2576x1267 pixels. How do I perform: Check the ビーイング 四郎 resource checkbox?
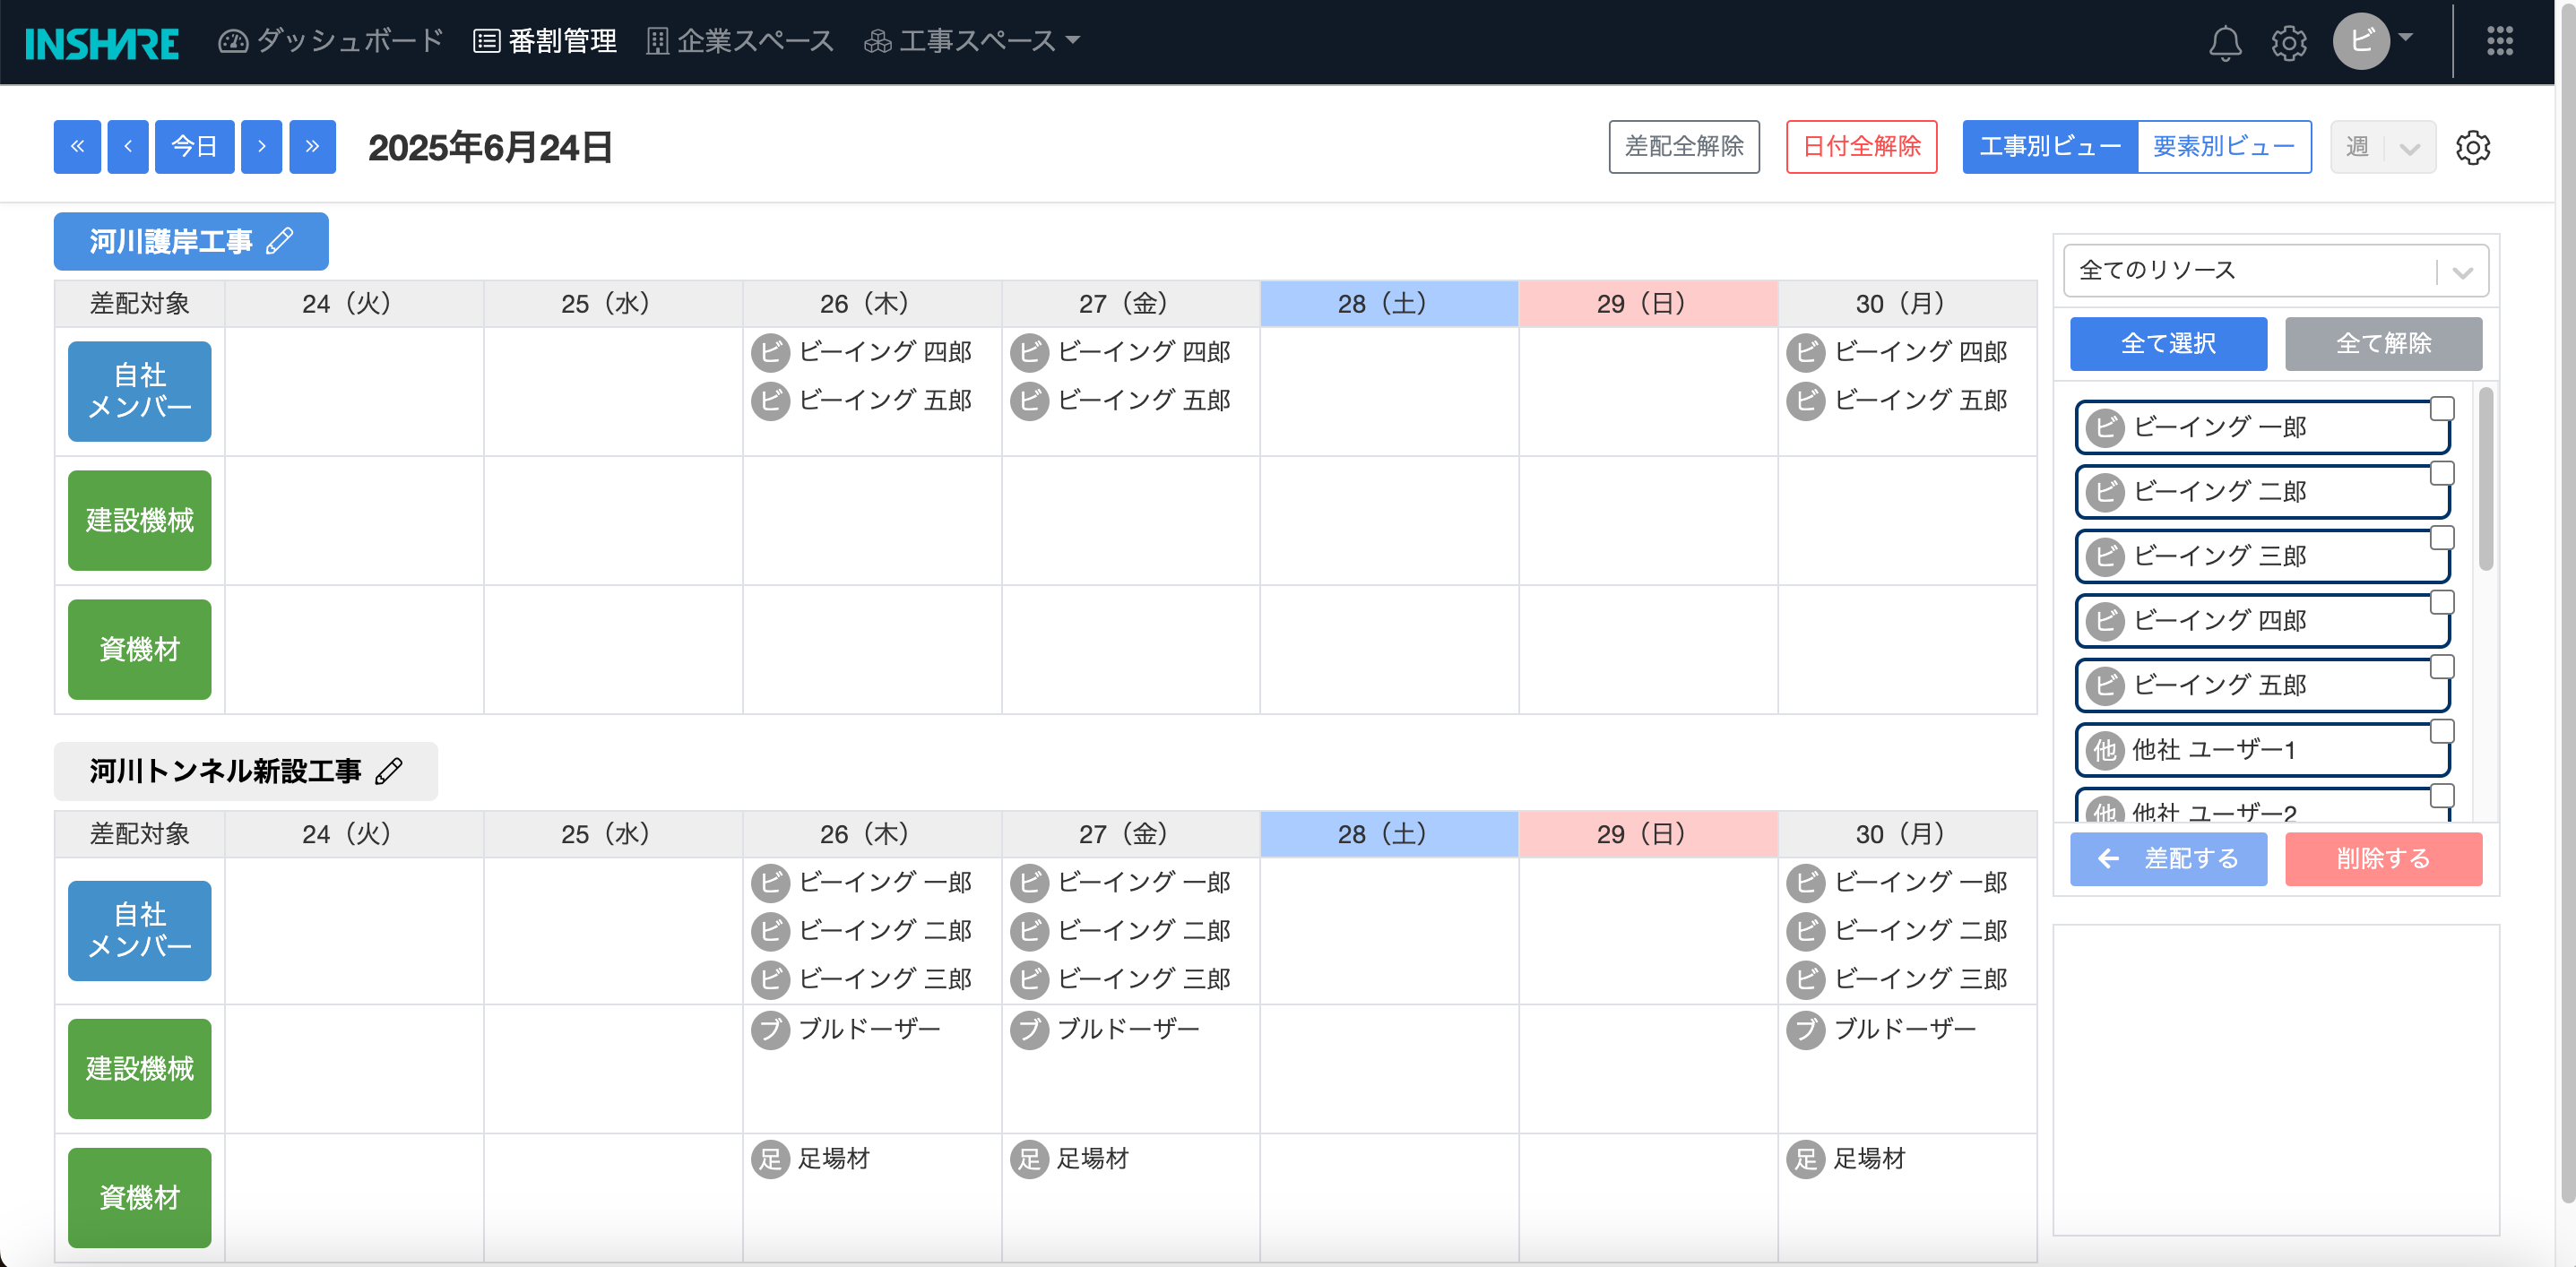pyautogui.click(x=2442, y=602)
